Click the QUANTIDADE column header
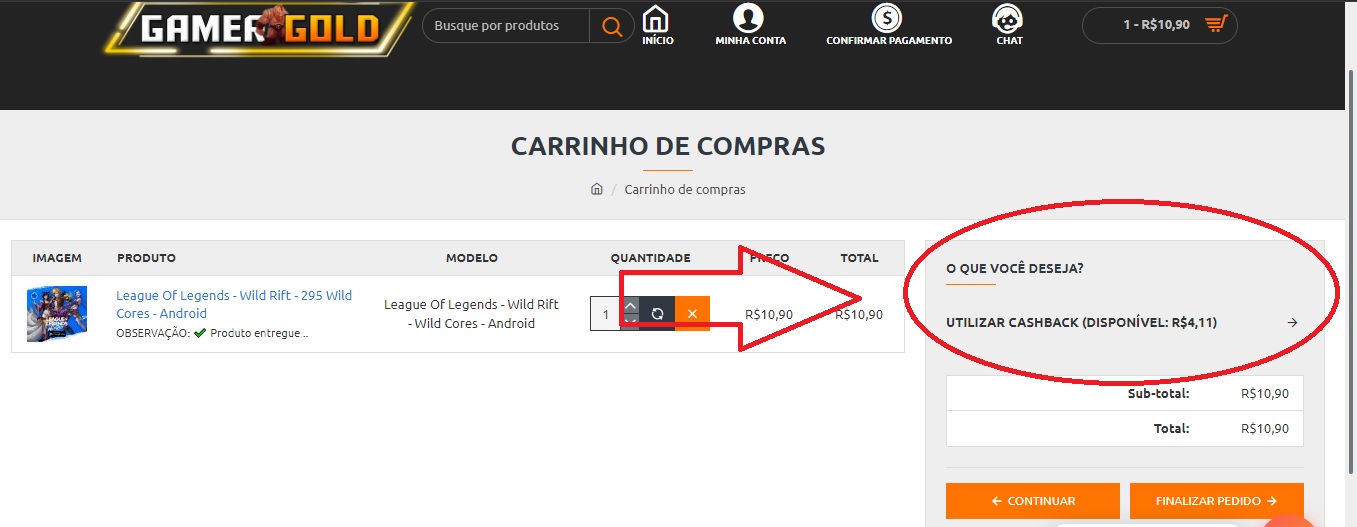 (x=651, y=258)
